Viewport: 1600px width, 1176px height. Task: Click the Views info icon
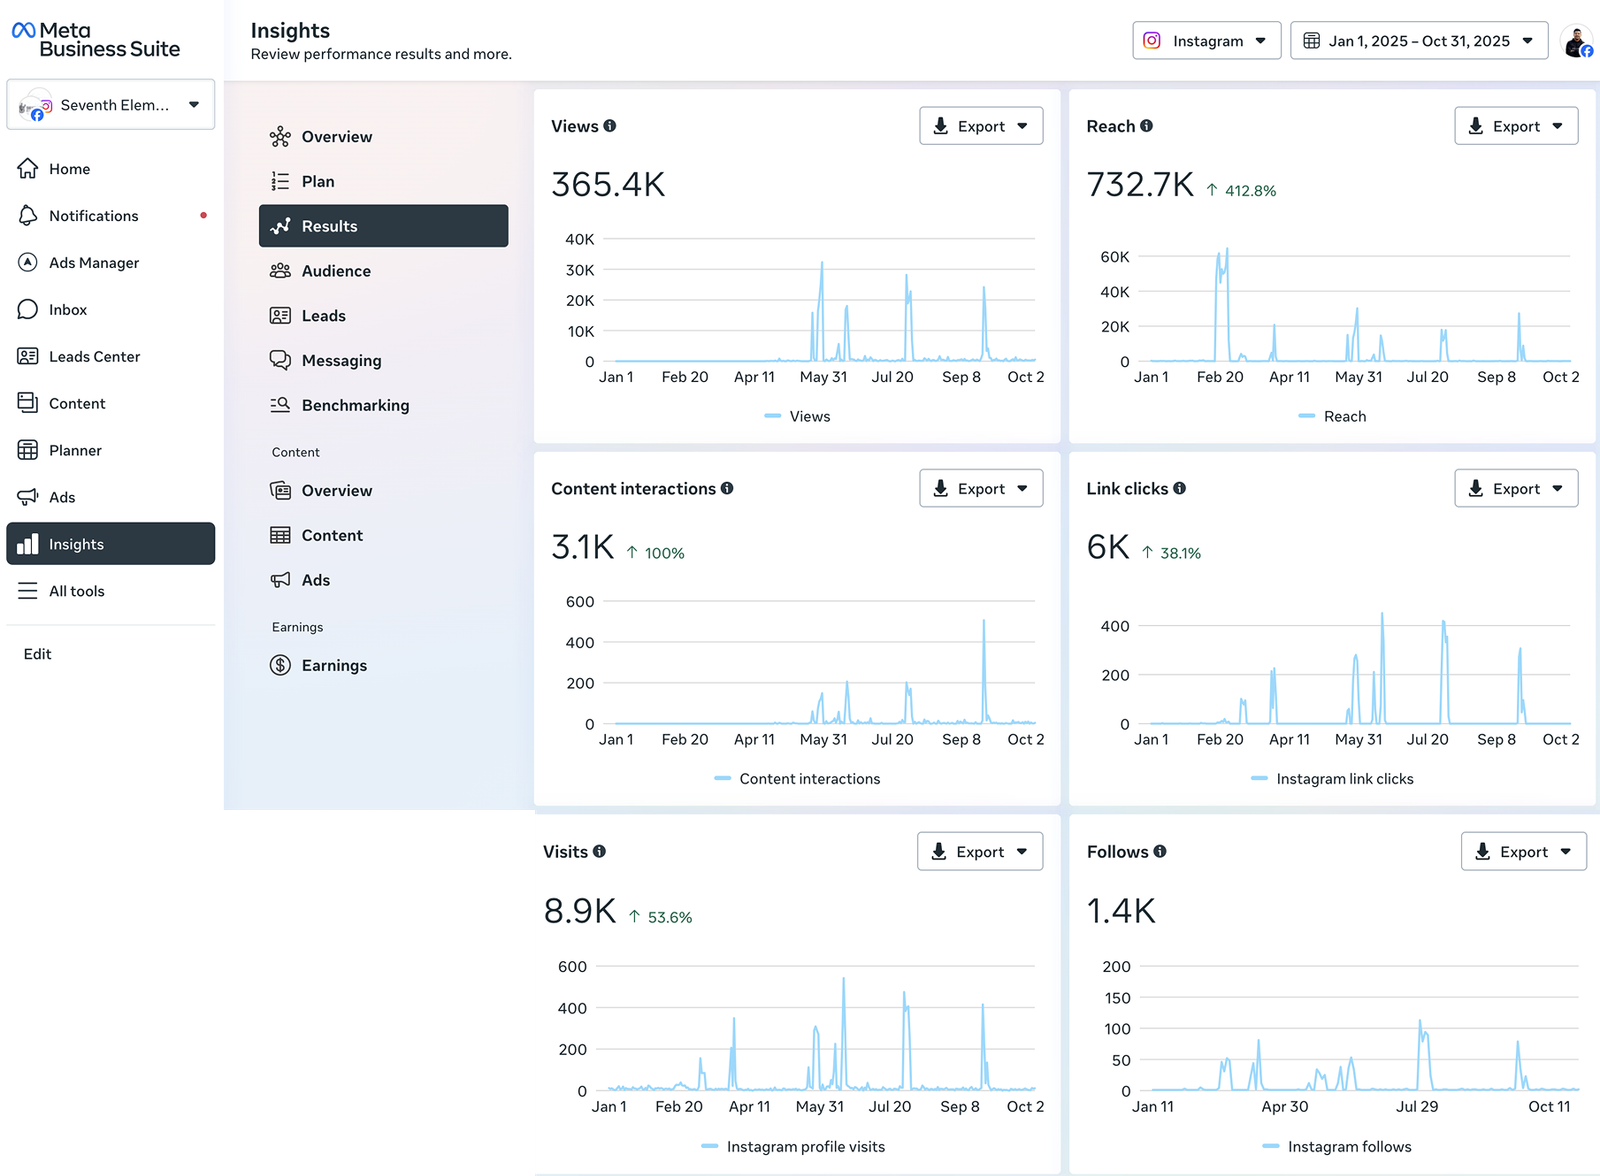tap(610, 126)
